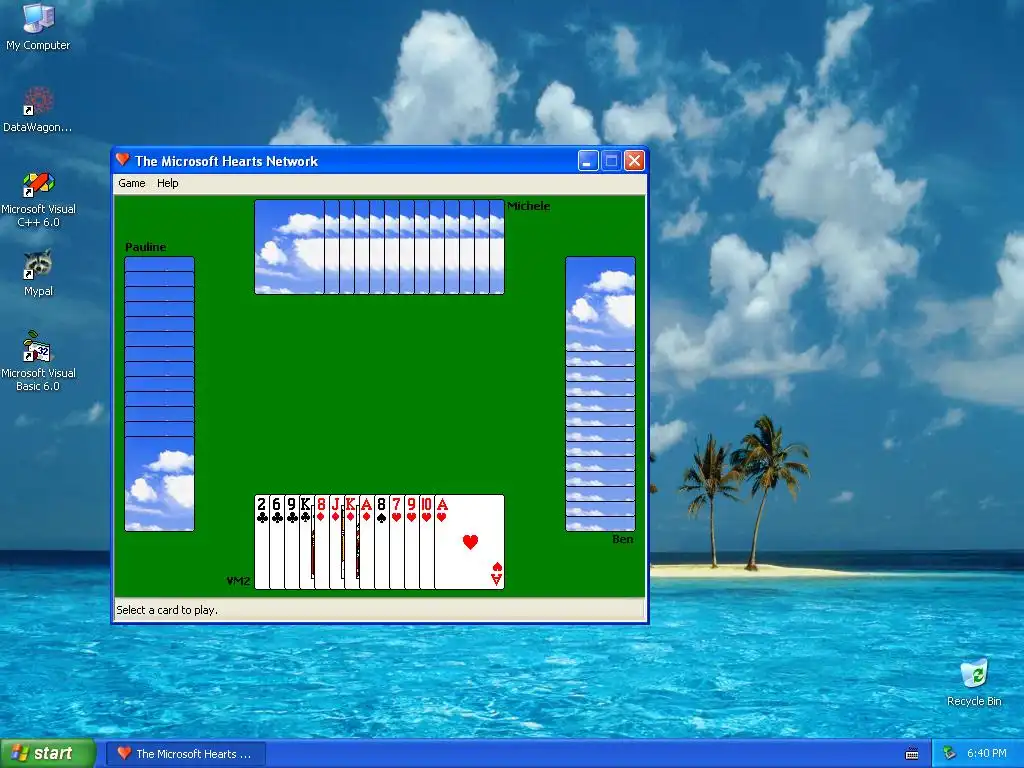Click the Start button
The height and width of the screenshot is (768, 1024).
[x=48, y=754]
